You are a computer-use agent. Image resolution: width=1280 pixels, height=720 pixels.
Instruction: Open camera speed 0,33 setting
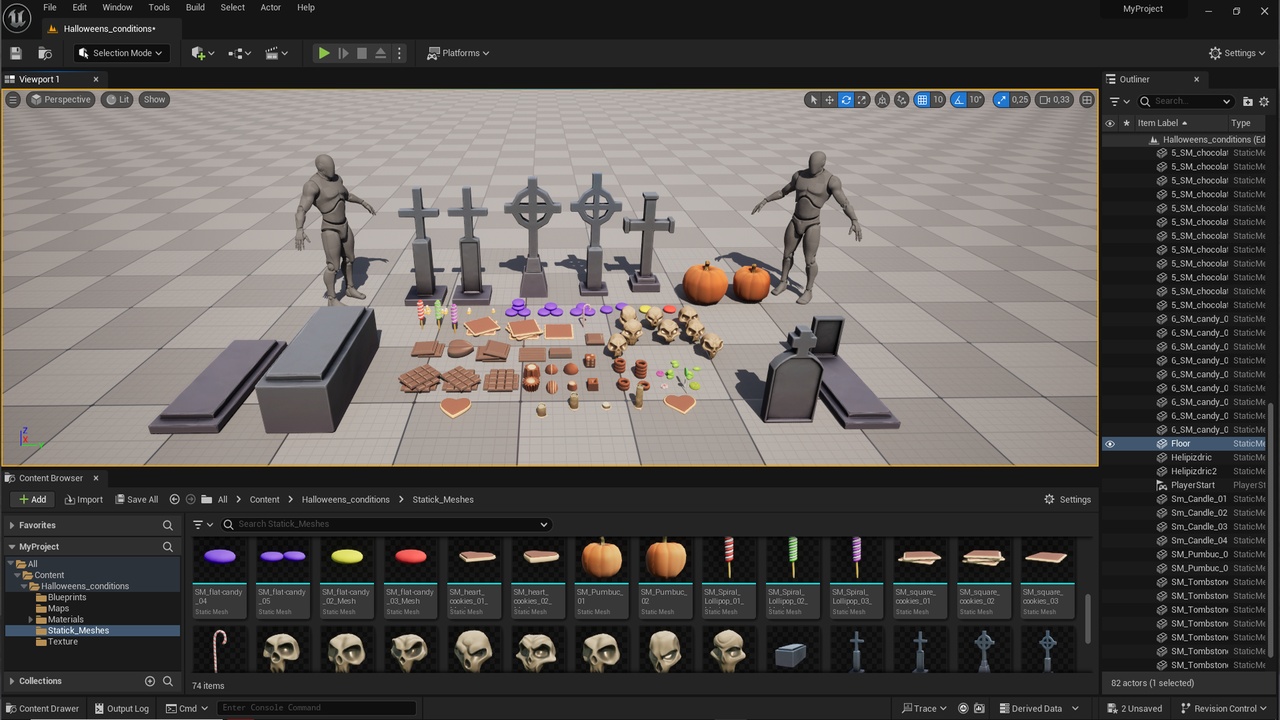point(1054,100)
